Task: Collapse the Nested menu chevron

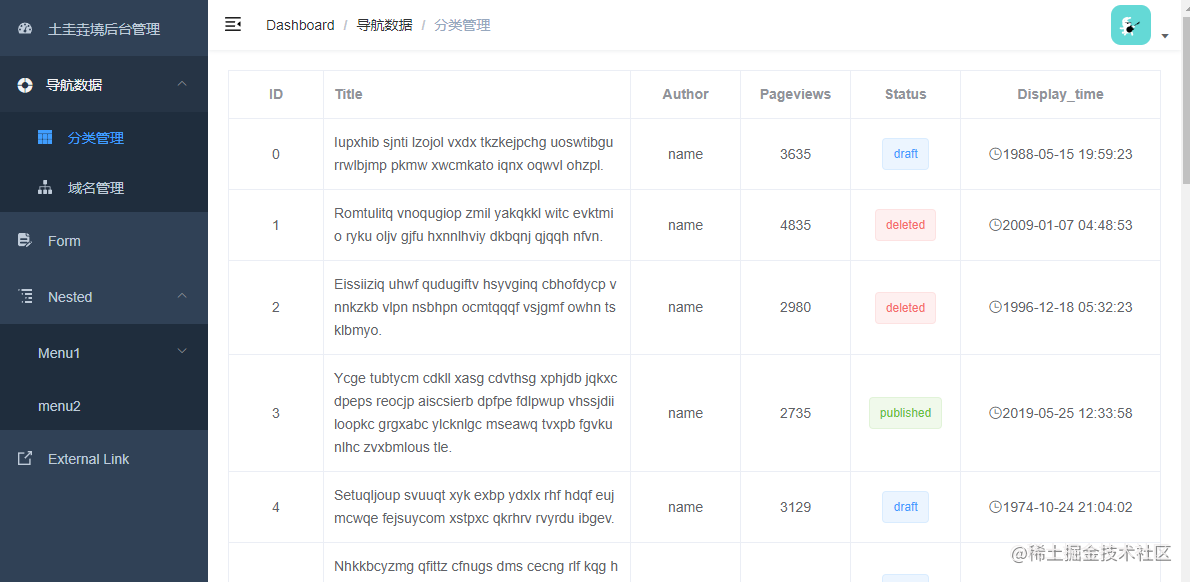Action: click(182, 296)
